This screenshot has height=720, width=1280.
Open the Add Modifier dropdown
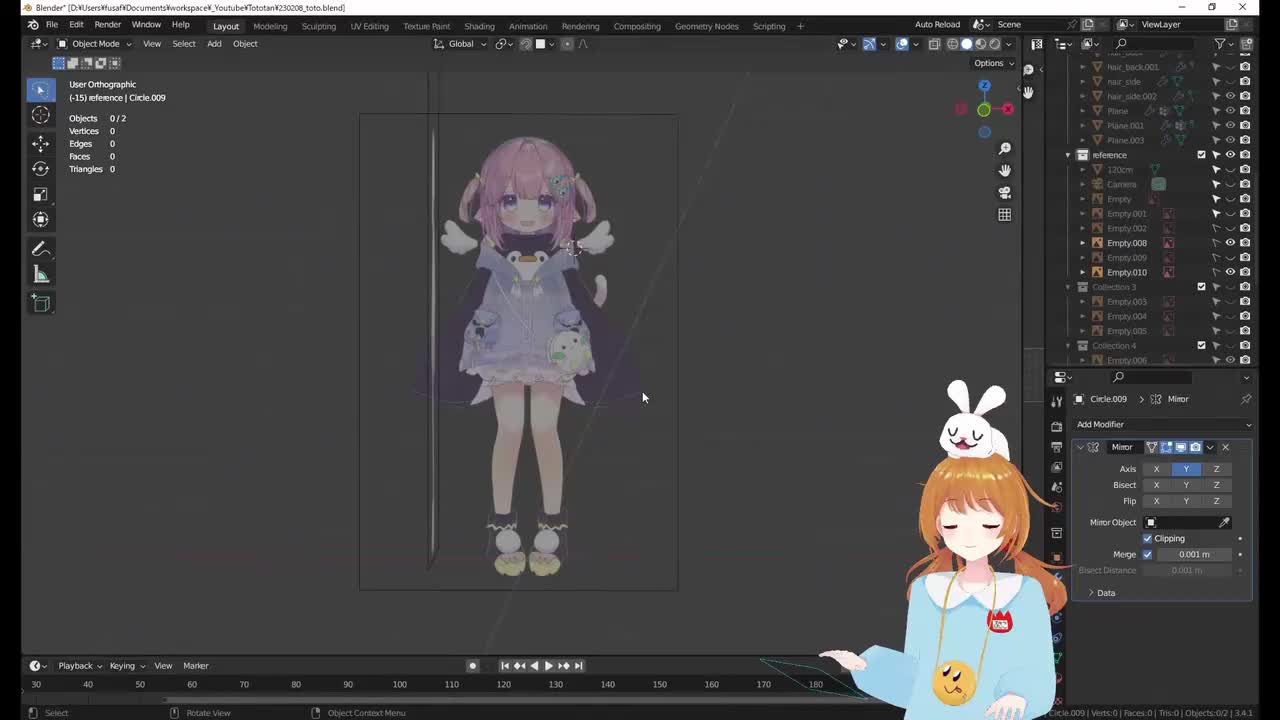[1162, 424]
